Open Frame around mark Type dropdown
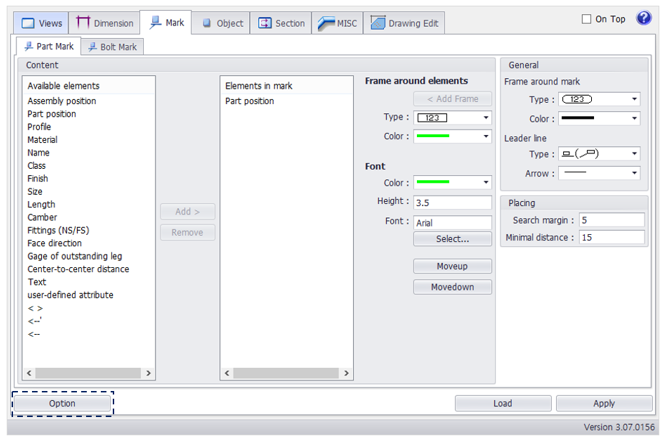The height and width of the screenshot is (442, 667). (599, 100)
